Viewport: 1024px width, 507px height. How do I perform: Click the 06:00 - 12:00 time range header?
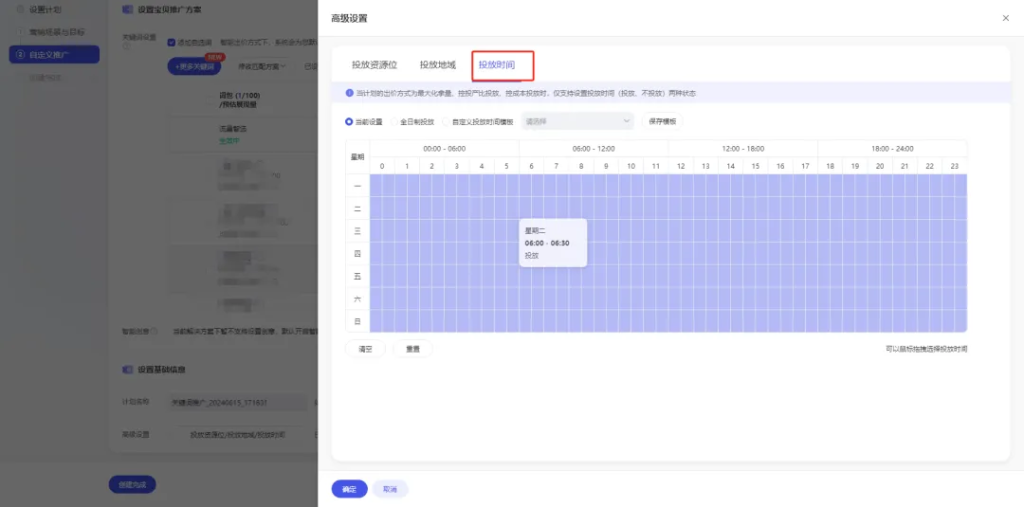click(x=594, y=148)
